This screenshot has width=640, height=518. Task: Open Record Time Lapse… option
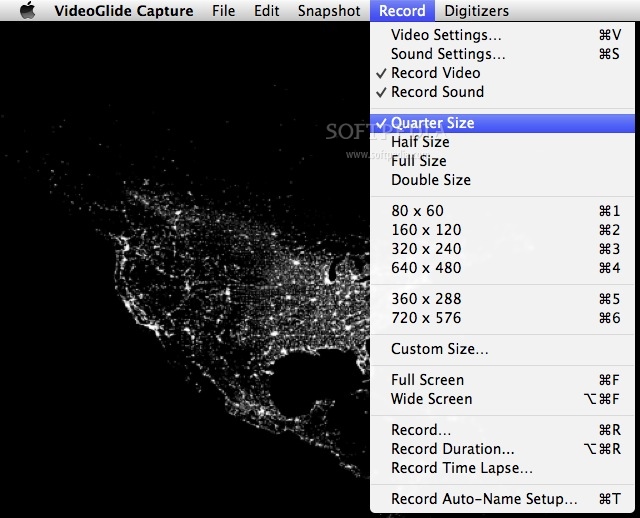tap(461, 468)
